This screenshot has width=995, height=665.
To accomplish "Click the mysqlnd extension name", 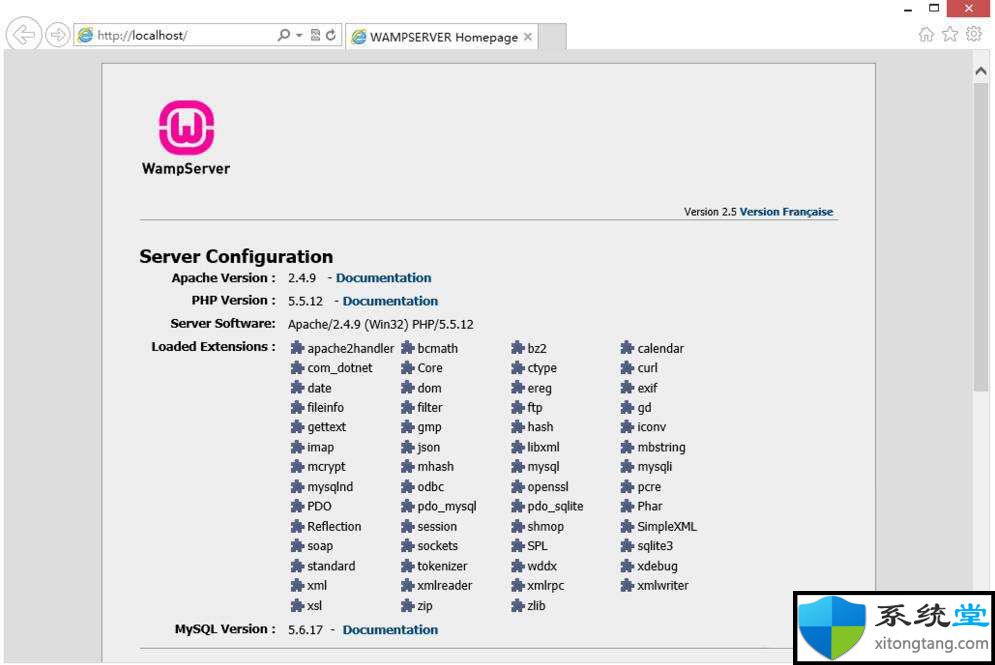I will [x=330, y=487].
